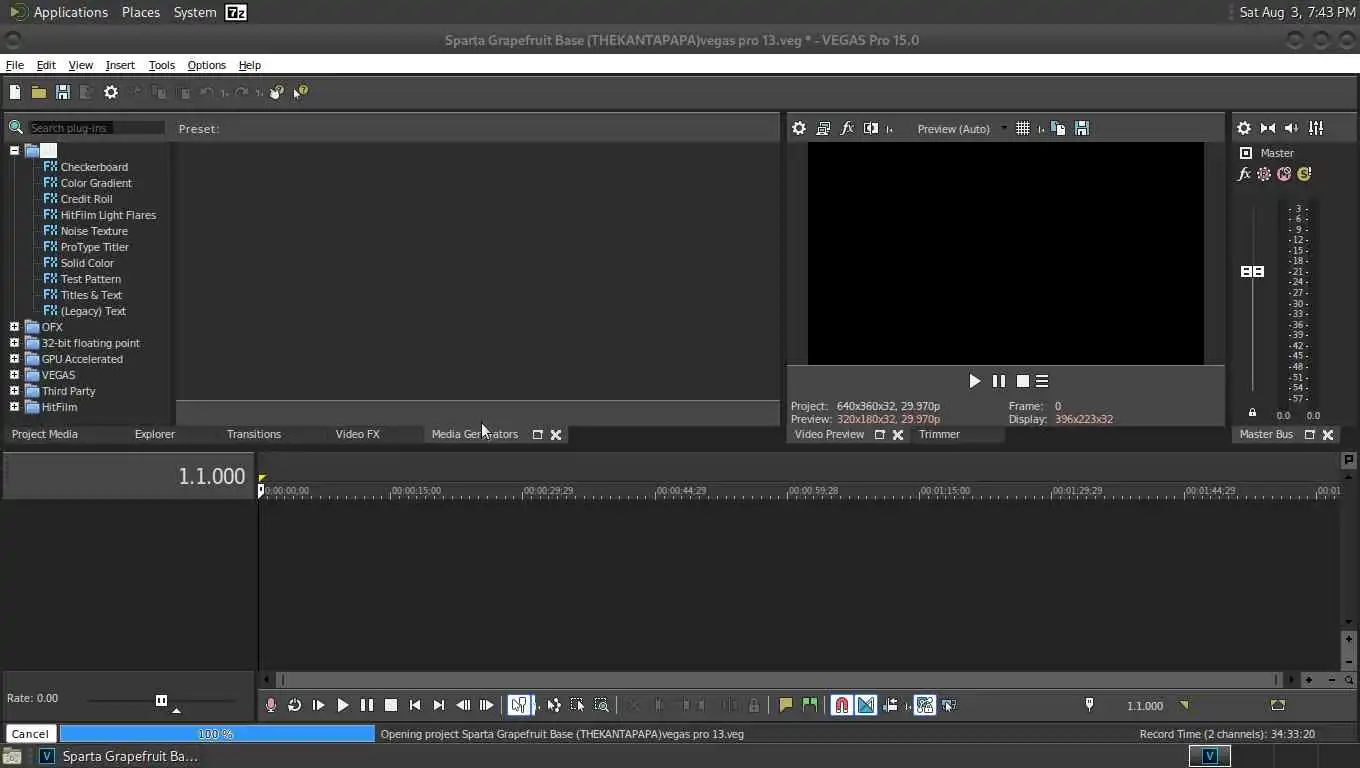The image size is (1360, 768).
Task: Toggle Ignore Event Grouping button
Action: 949,705
